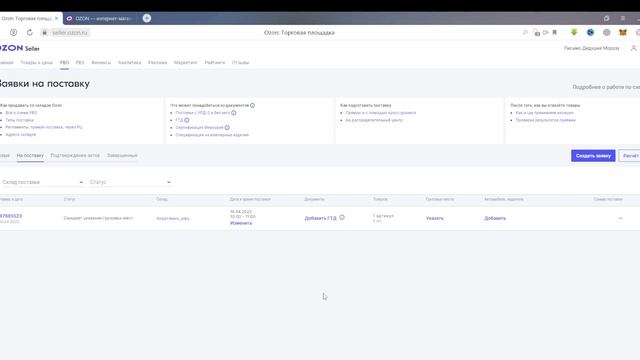Image resolution: width=640 pixels, height=360 pixels.
Task: Open the На распределительный центр link
Action: pos(374,120)
